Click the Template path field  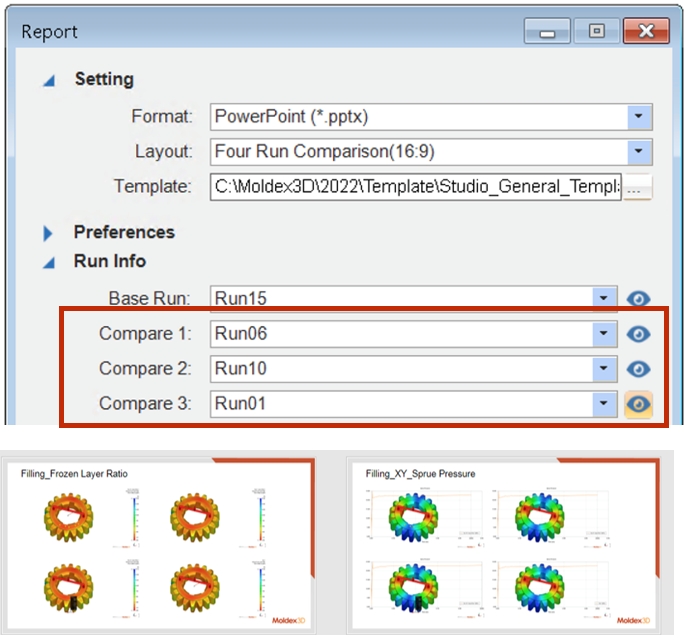(415, 187)
